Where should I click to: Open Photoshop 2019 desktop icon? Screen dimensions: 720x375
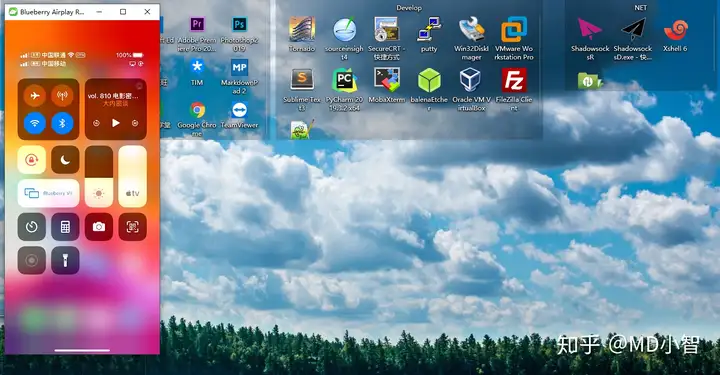click(x=239, y=34)
